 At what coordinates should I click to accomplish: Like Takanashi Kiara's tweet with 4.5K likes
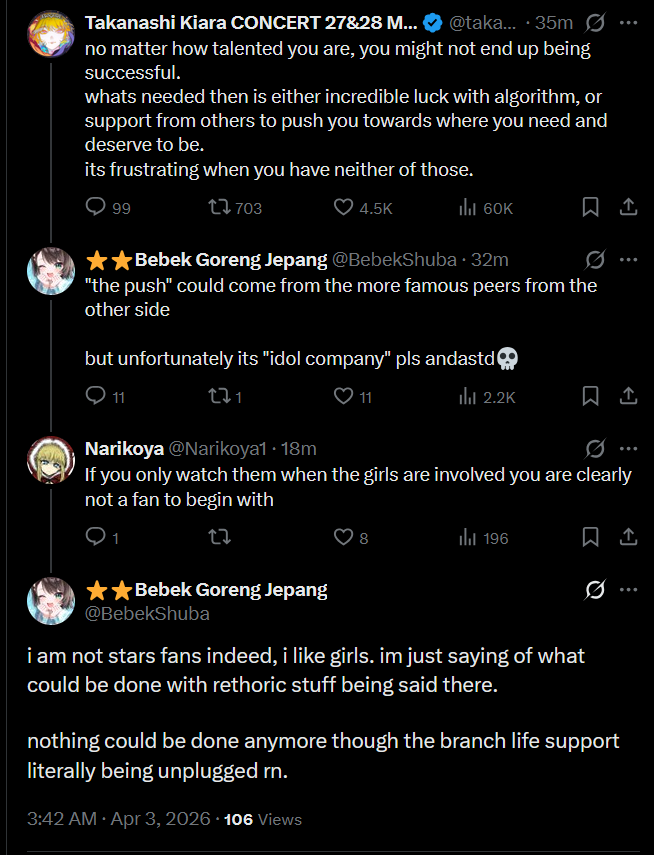coord(344,207)
